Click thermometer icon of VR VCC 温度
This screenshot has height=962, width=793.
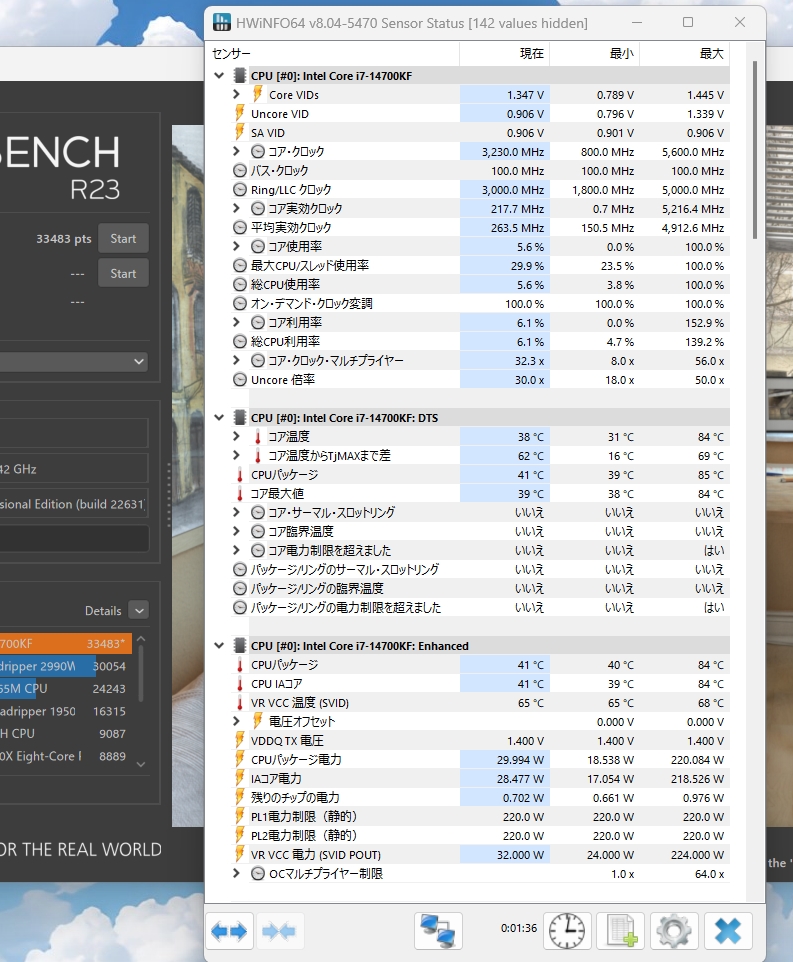pyautogui.click(x=240, y=702)
